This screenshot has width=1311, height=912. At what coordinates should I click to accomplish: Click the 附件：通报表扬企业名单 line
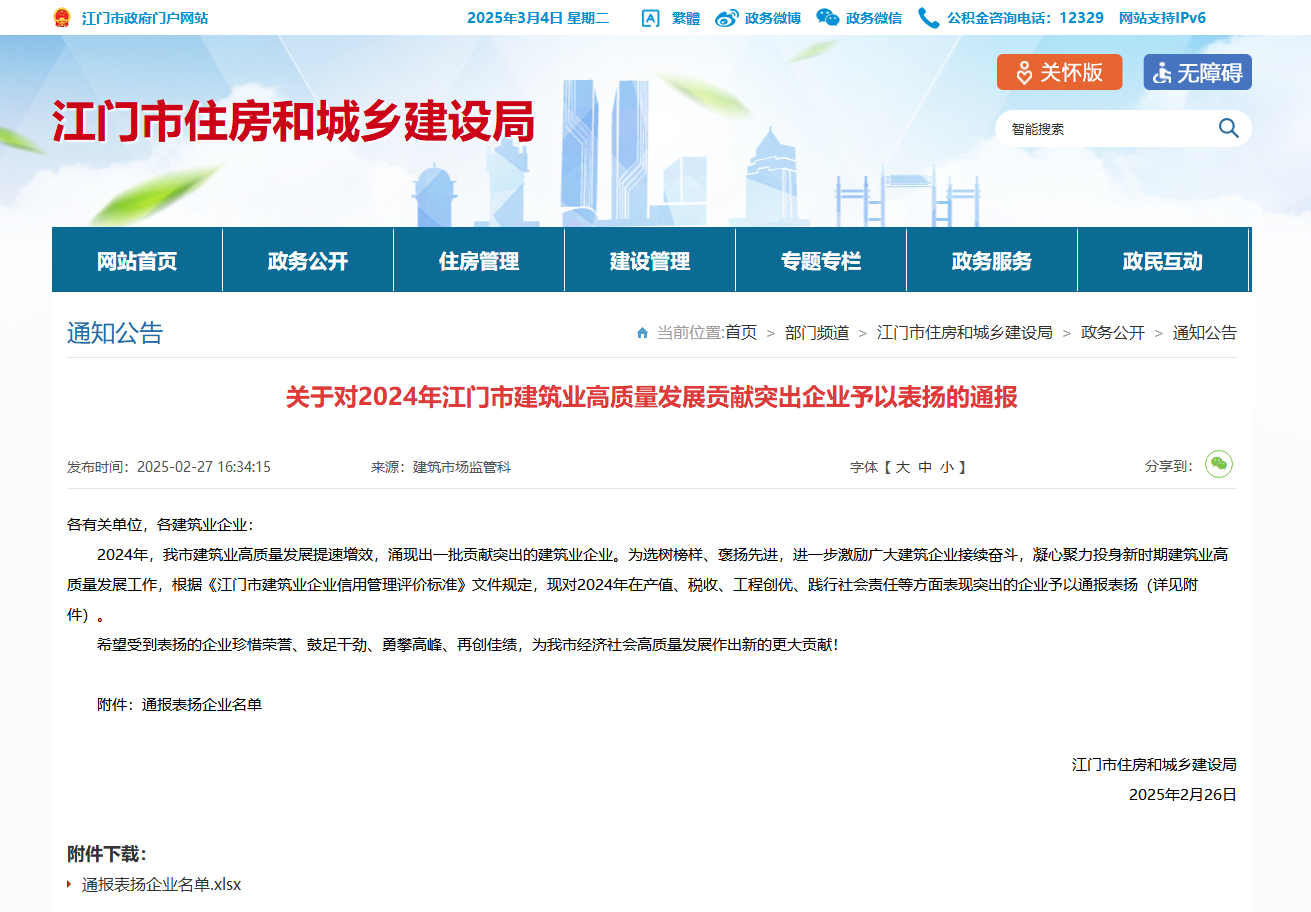(x=180, y=705)
